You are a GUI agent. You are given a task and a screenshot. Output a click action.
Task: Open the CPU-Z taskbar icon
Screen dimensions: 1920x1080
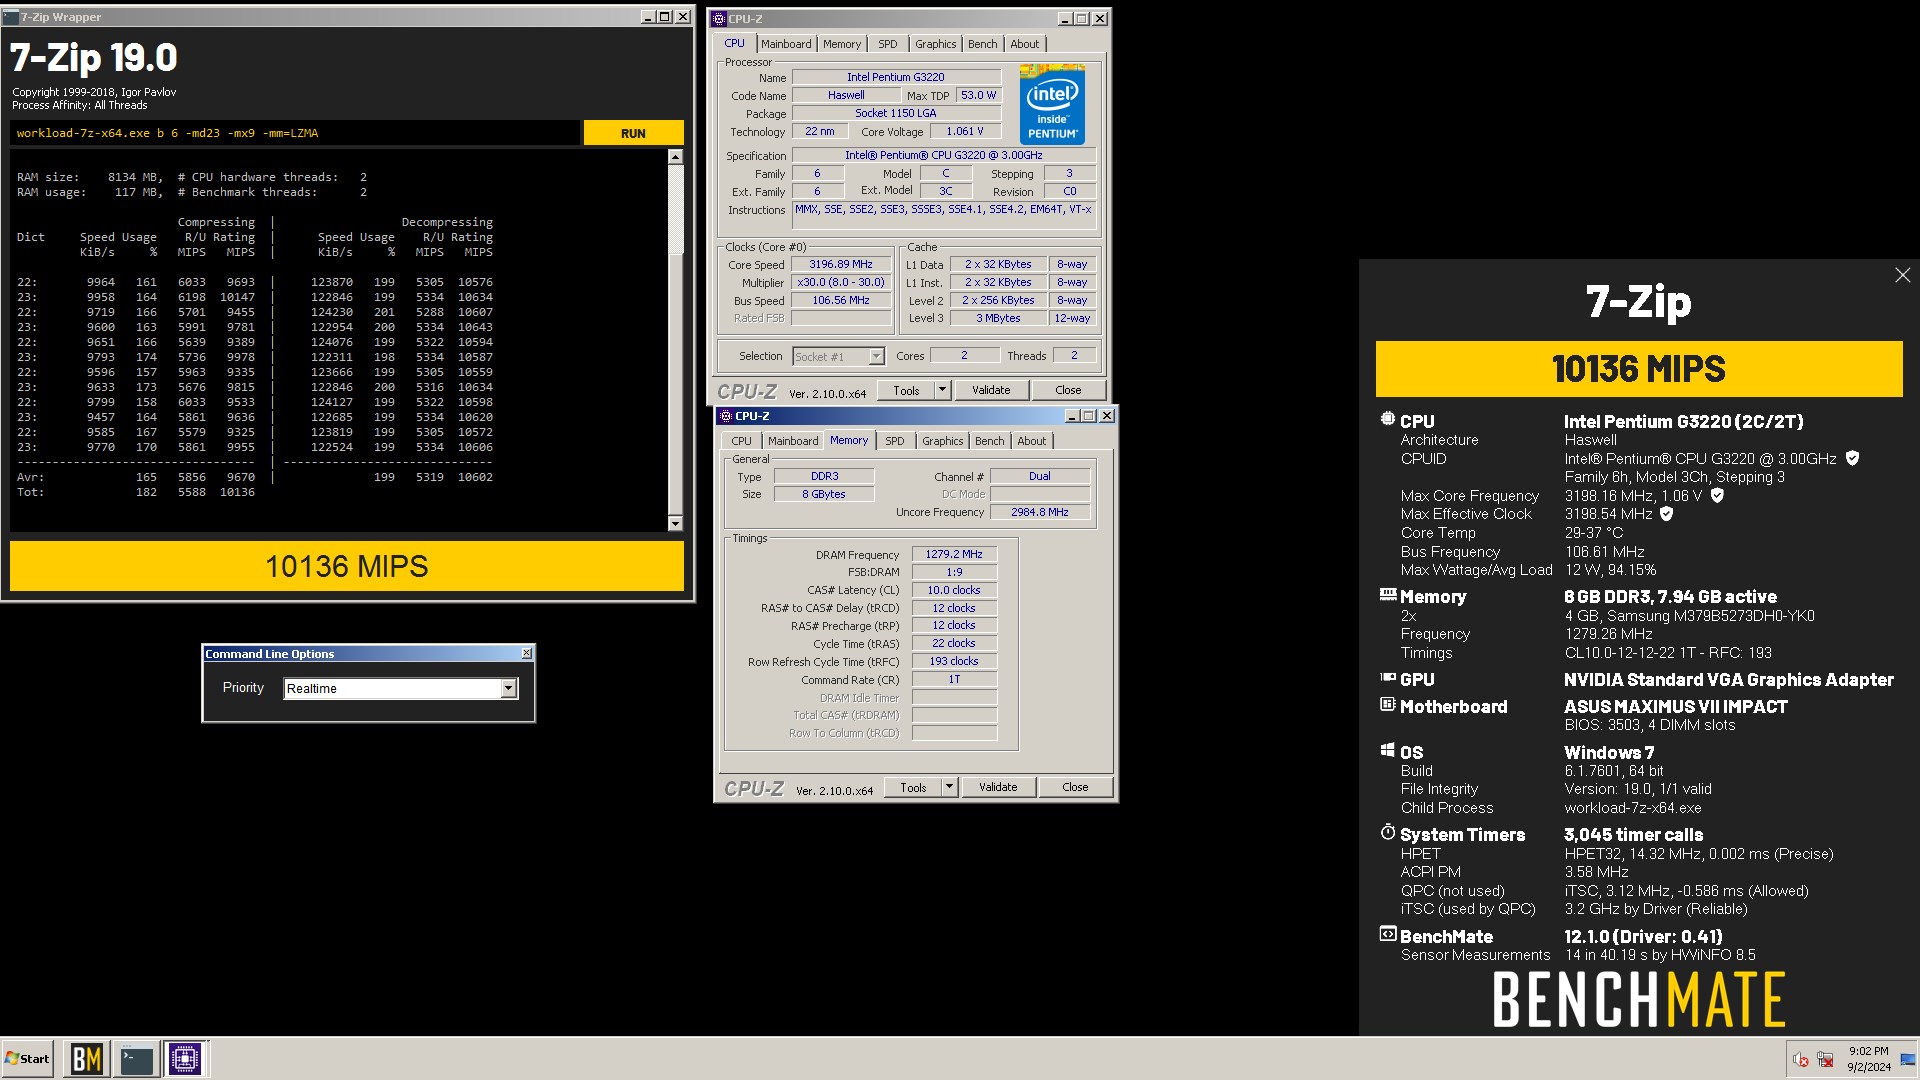(x=185, y=1059)
